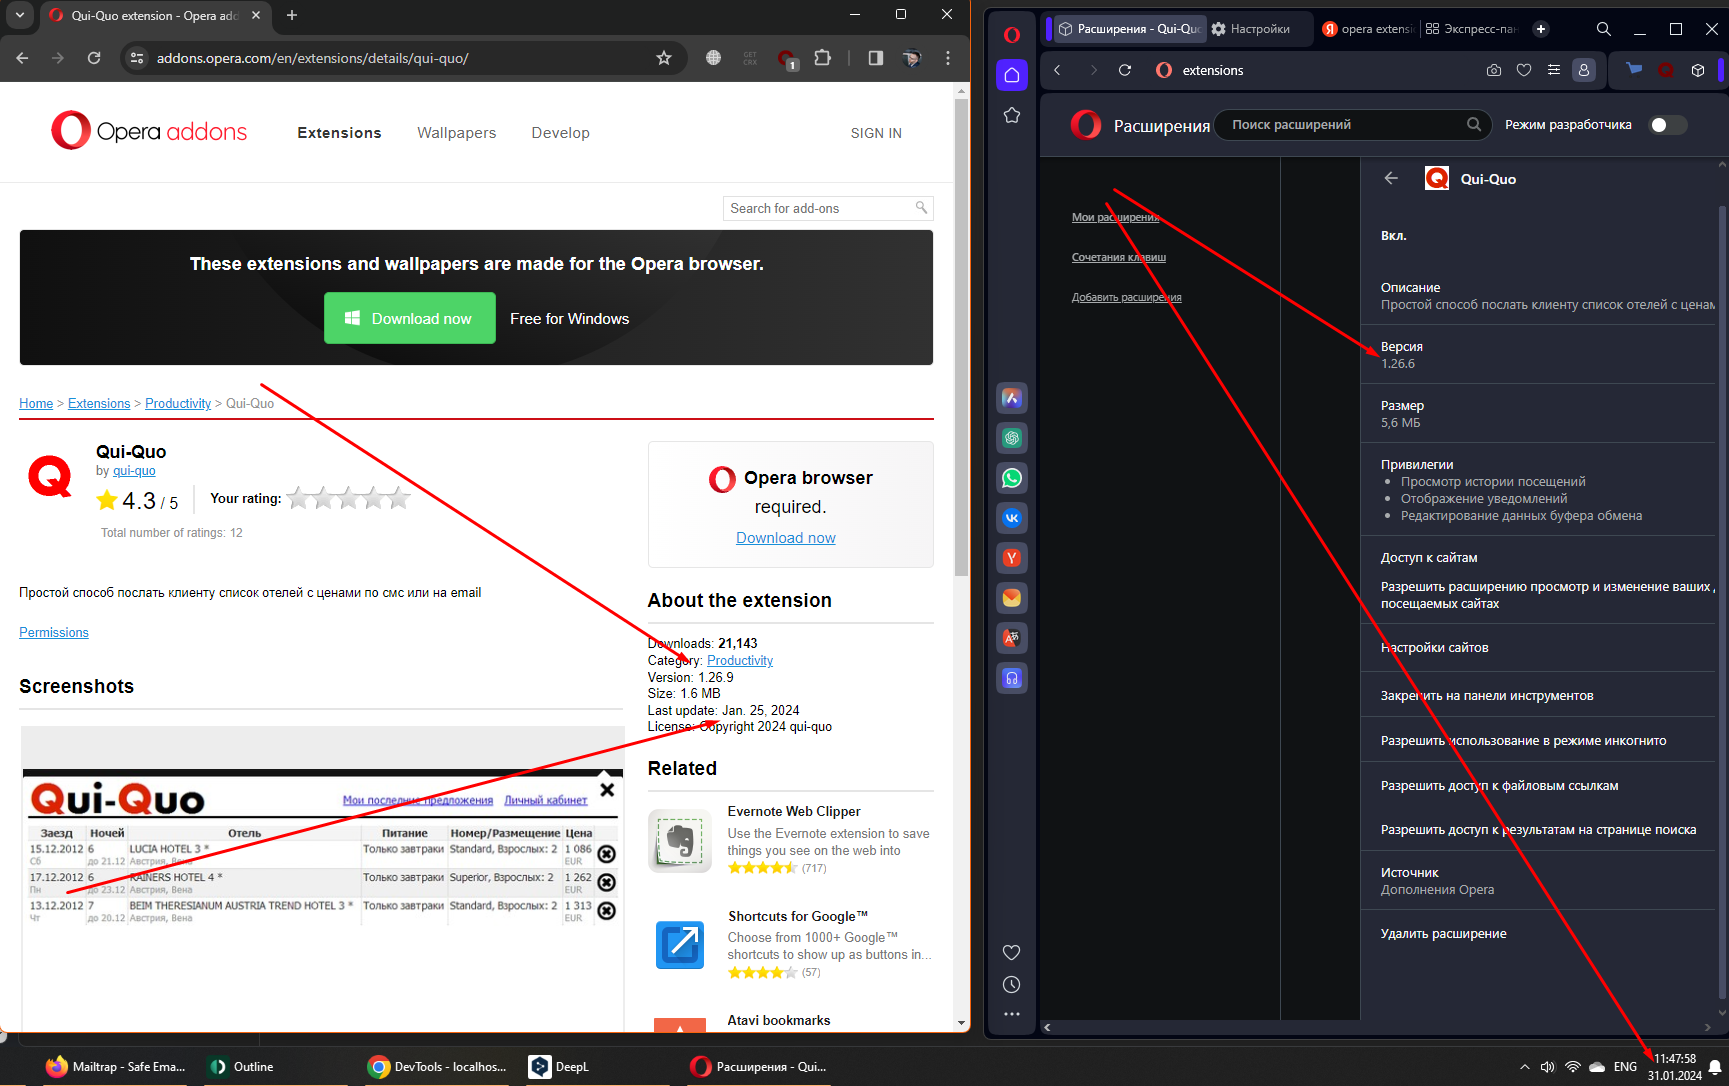Open Develop menu on Opera addons
This screenshot has width=1729, height=1086.
(x=560, y=133)
